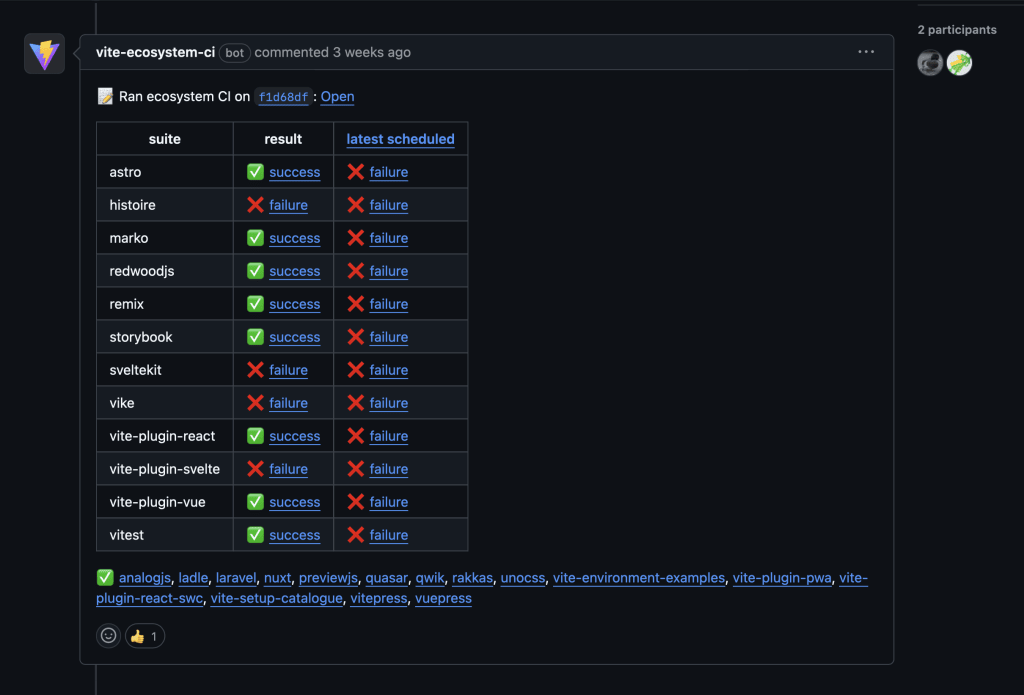Click the 'latest scheduled' column header link

click(400, 138)
